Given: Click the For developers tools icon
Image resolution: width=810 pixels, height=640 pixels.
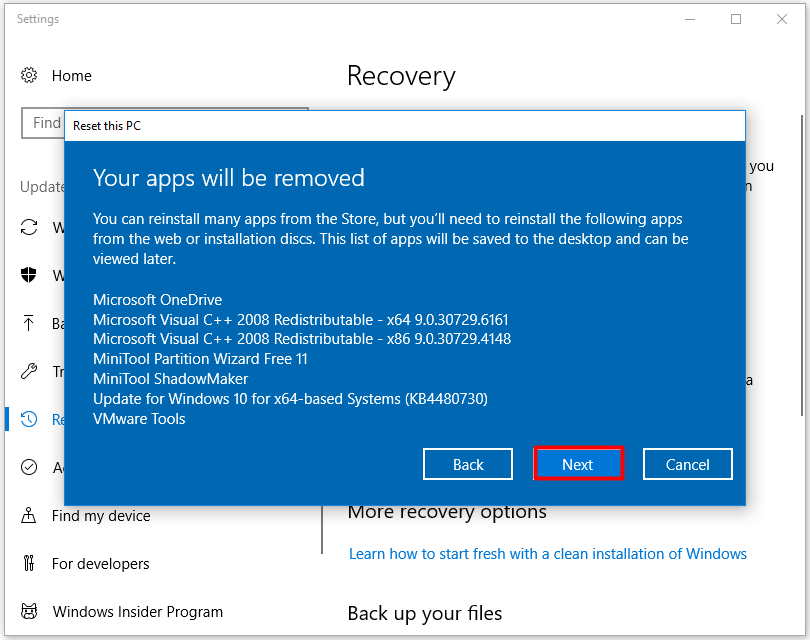Looking at the screenshot, I should pyautogui.click(x=29, y=563).
